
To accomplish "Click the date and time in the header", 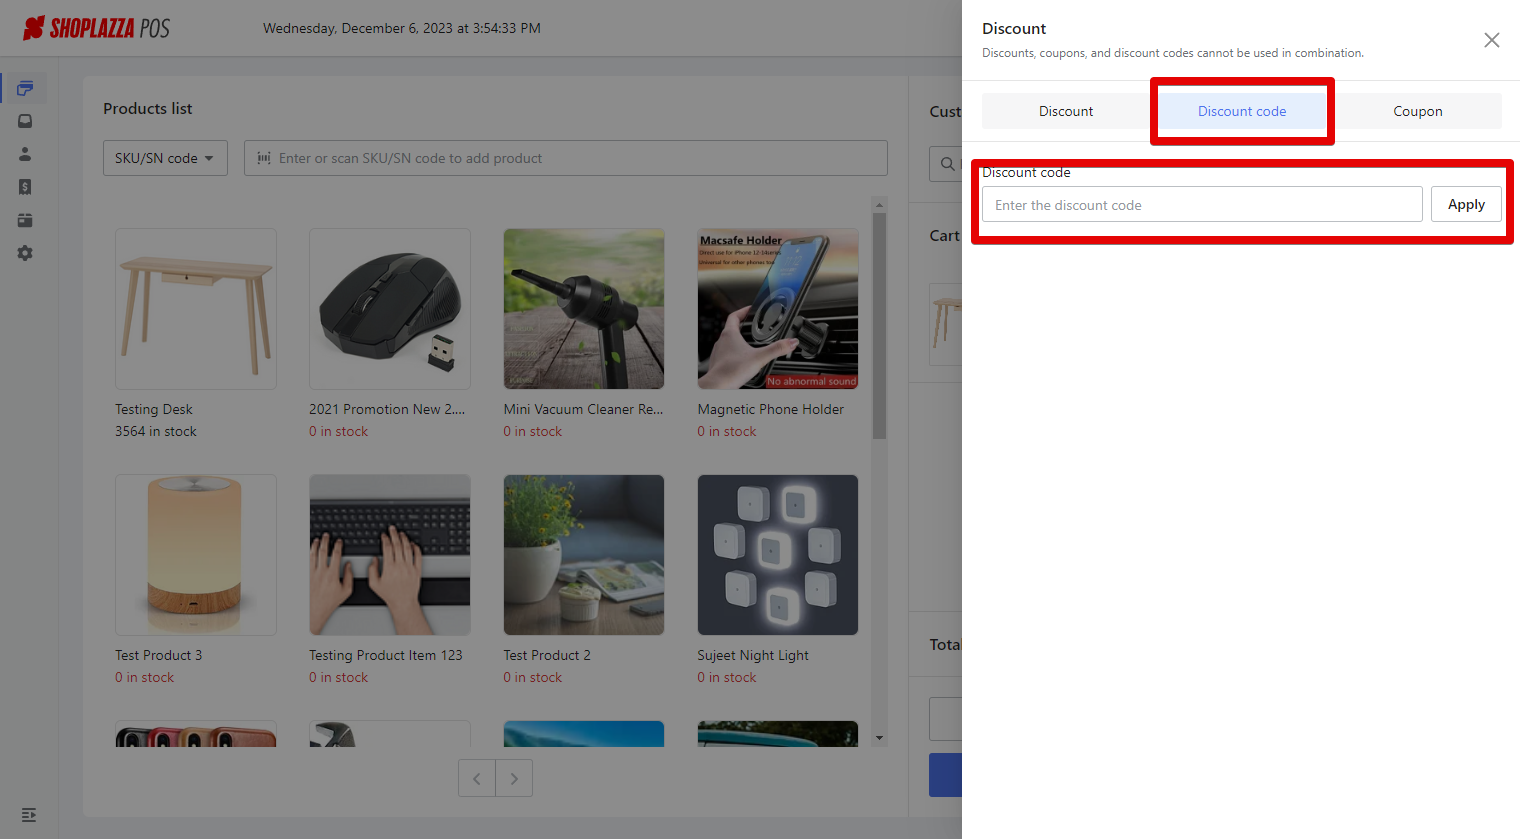I will pos(402,28).
